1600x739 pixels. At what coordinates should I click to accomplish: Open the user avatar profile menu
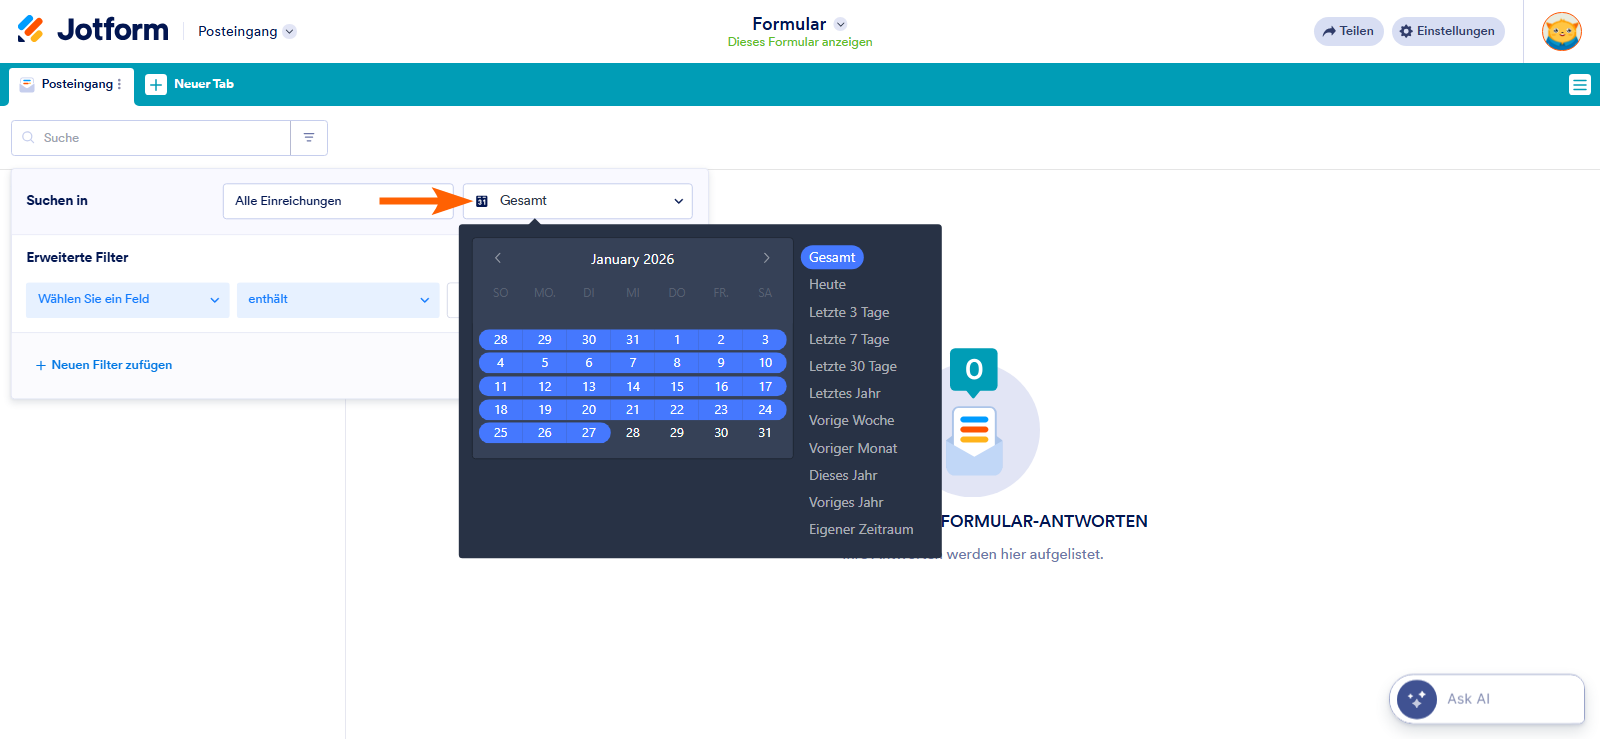tap(1561, 31)
